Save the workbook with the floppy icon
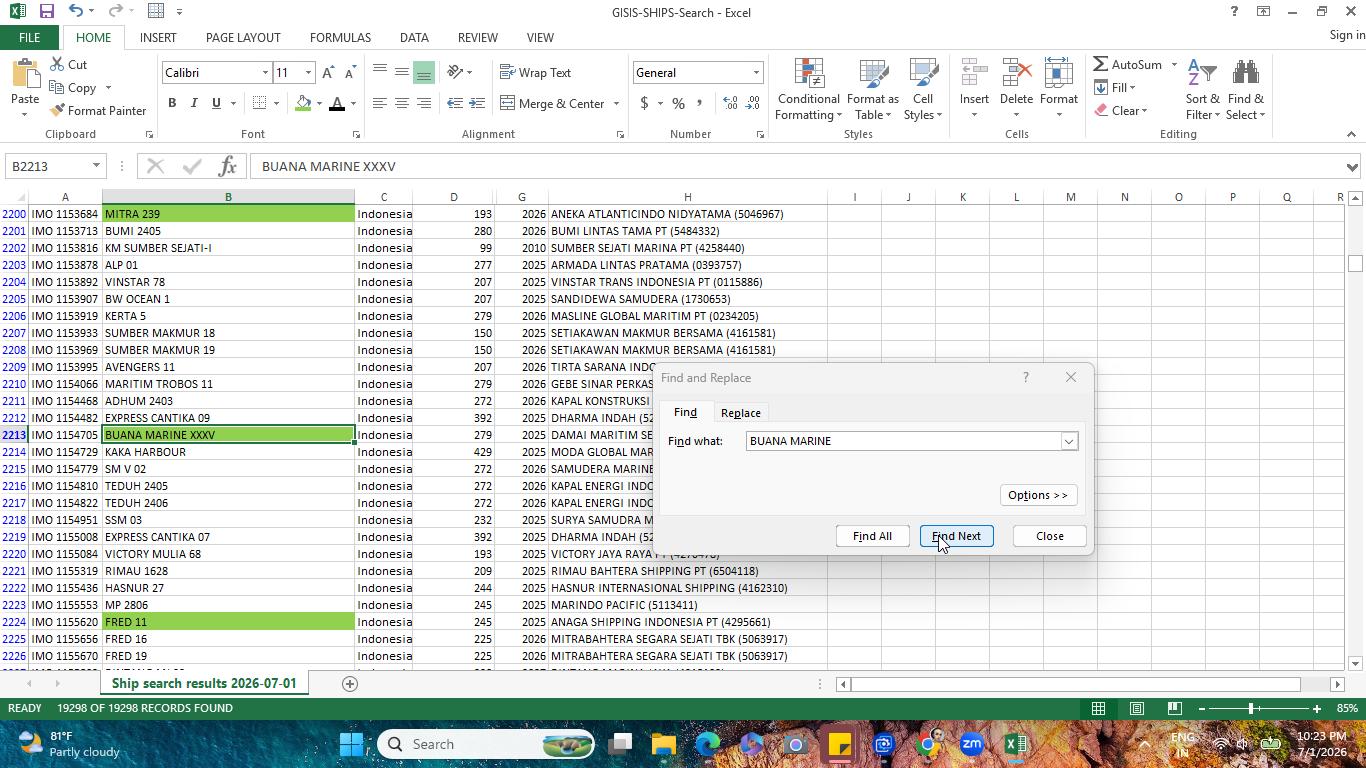This screenshot has width=1366, height=768. point(46,12)
